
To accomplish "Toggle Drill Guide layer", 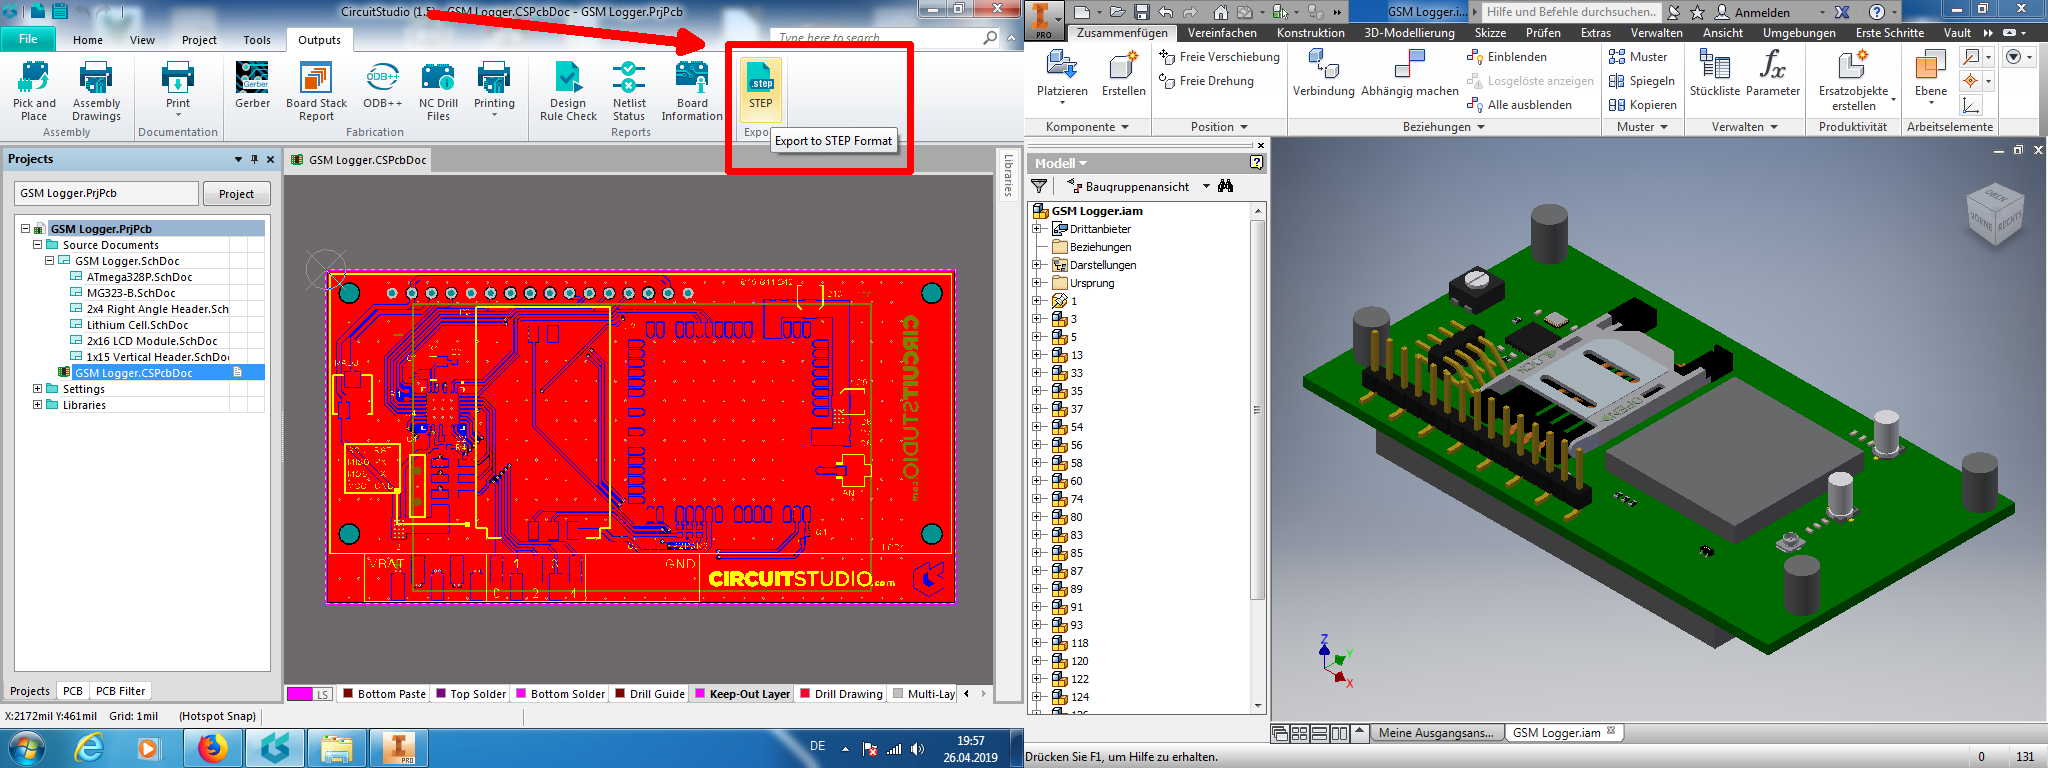I will pyautogui.click(x=650, y=693).
